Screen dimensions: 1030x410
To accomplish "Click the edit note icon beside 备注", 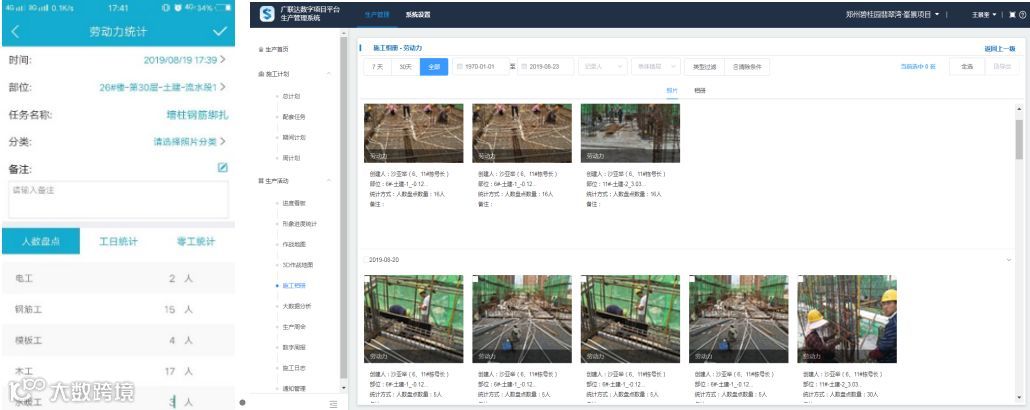I will [x=223, y=168].
